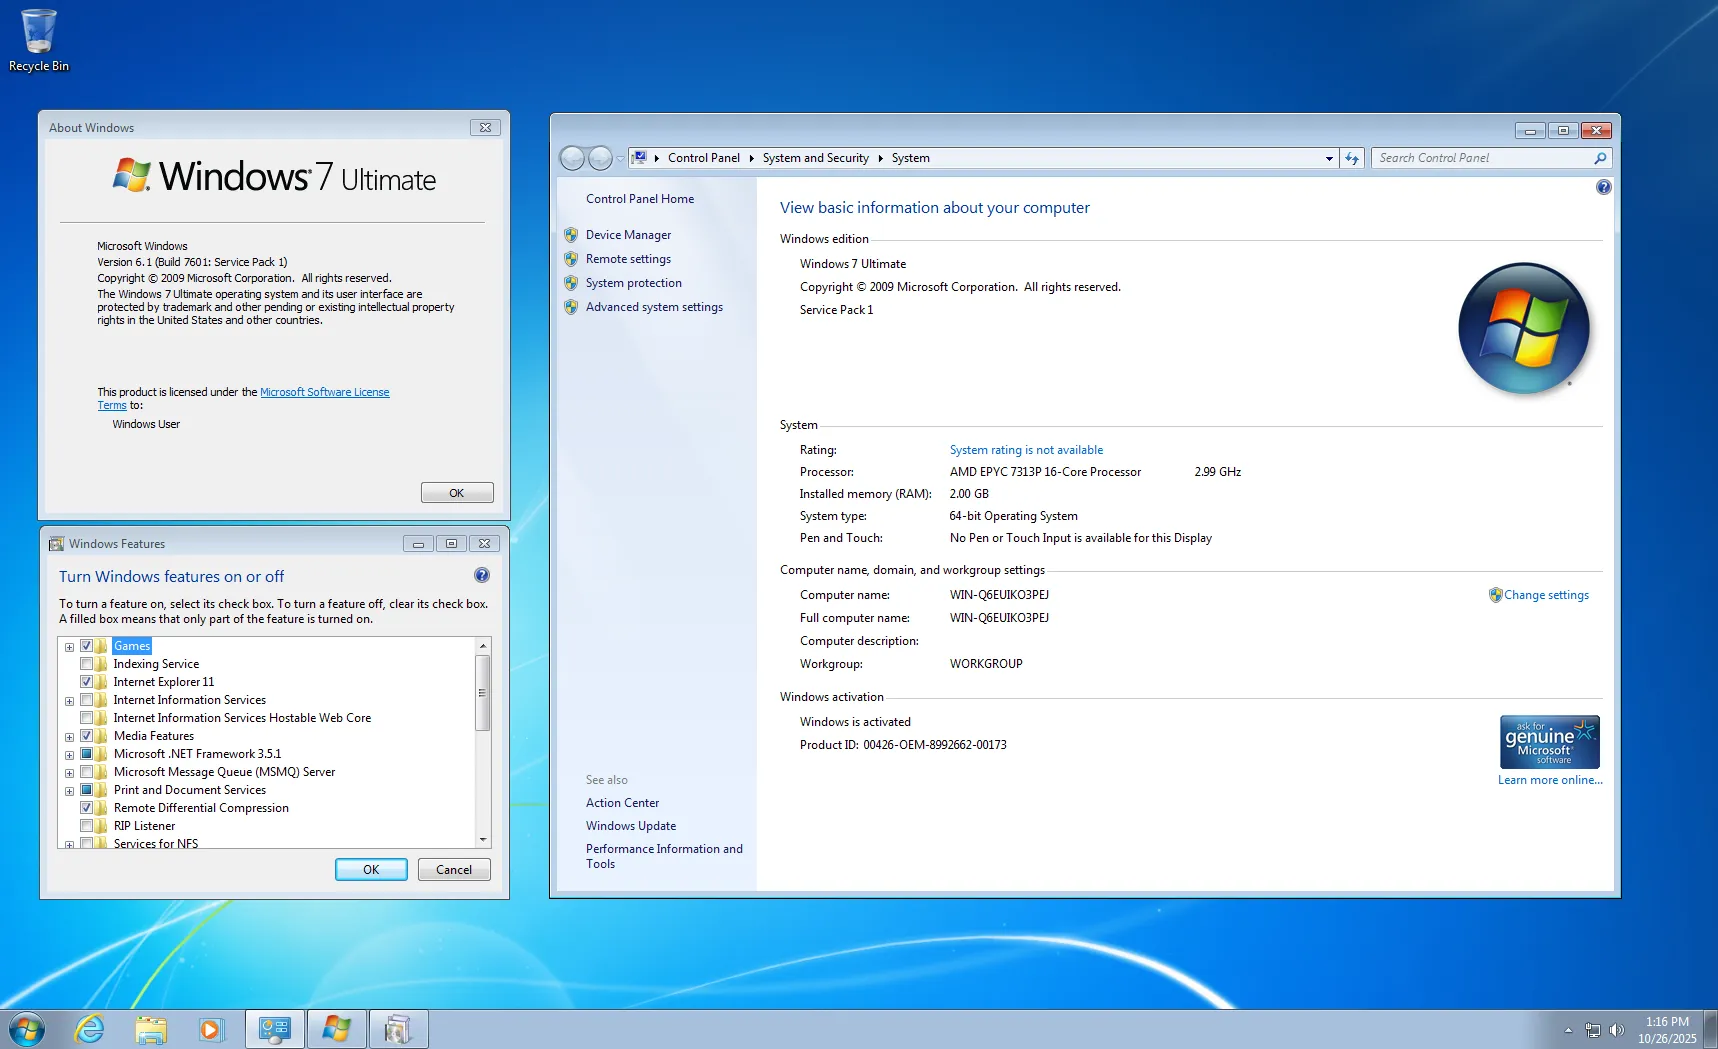Viewport: 1718px width, 1049px height.
Task: Open Windows Media Player taskbar icon
Action: 211,1029
